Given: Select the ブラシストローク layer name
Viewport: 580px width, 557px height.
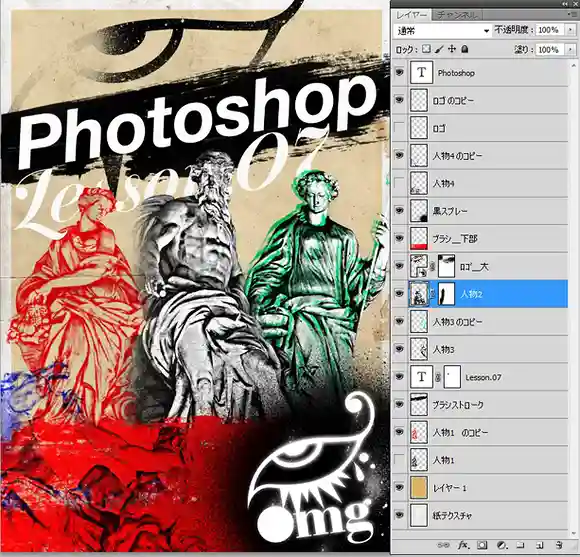Looking at the screenshot, I should 458,405.
